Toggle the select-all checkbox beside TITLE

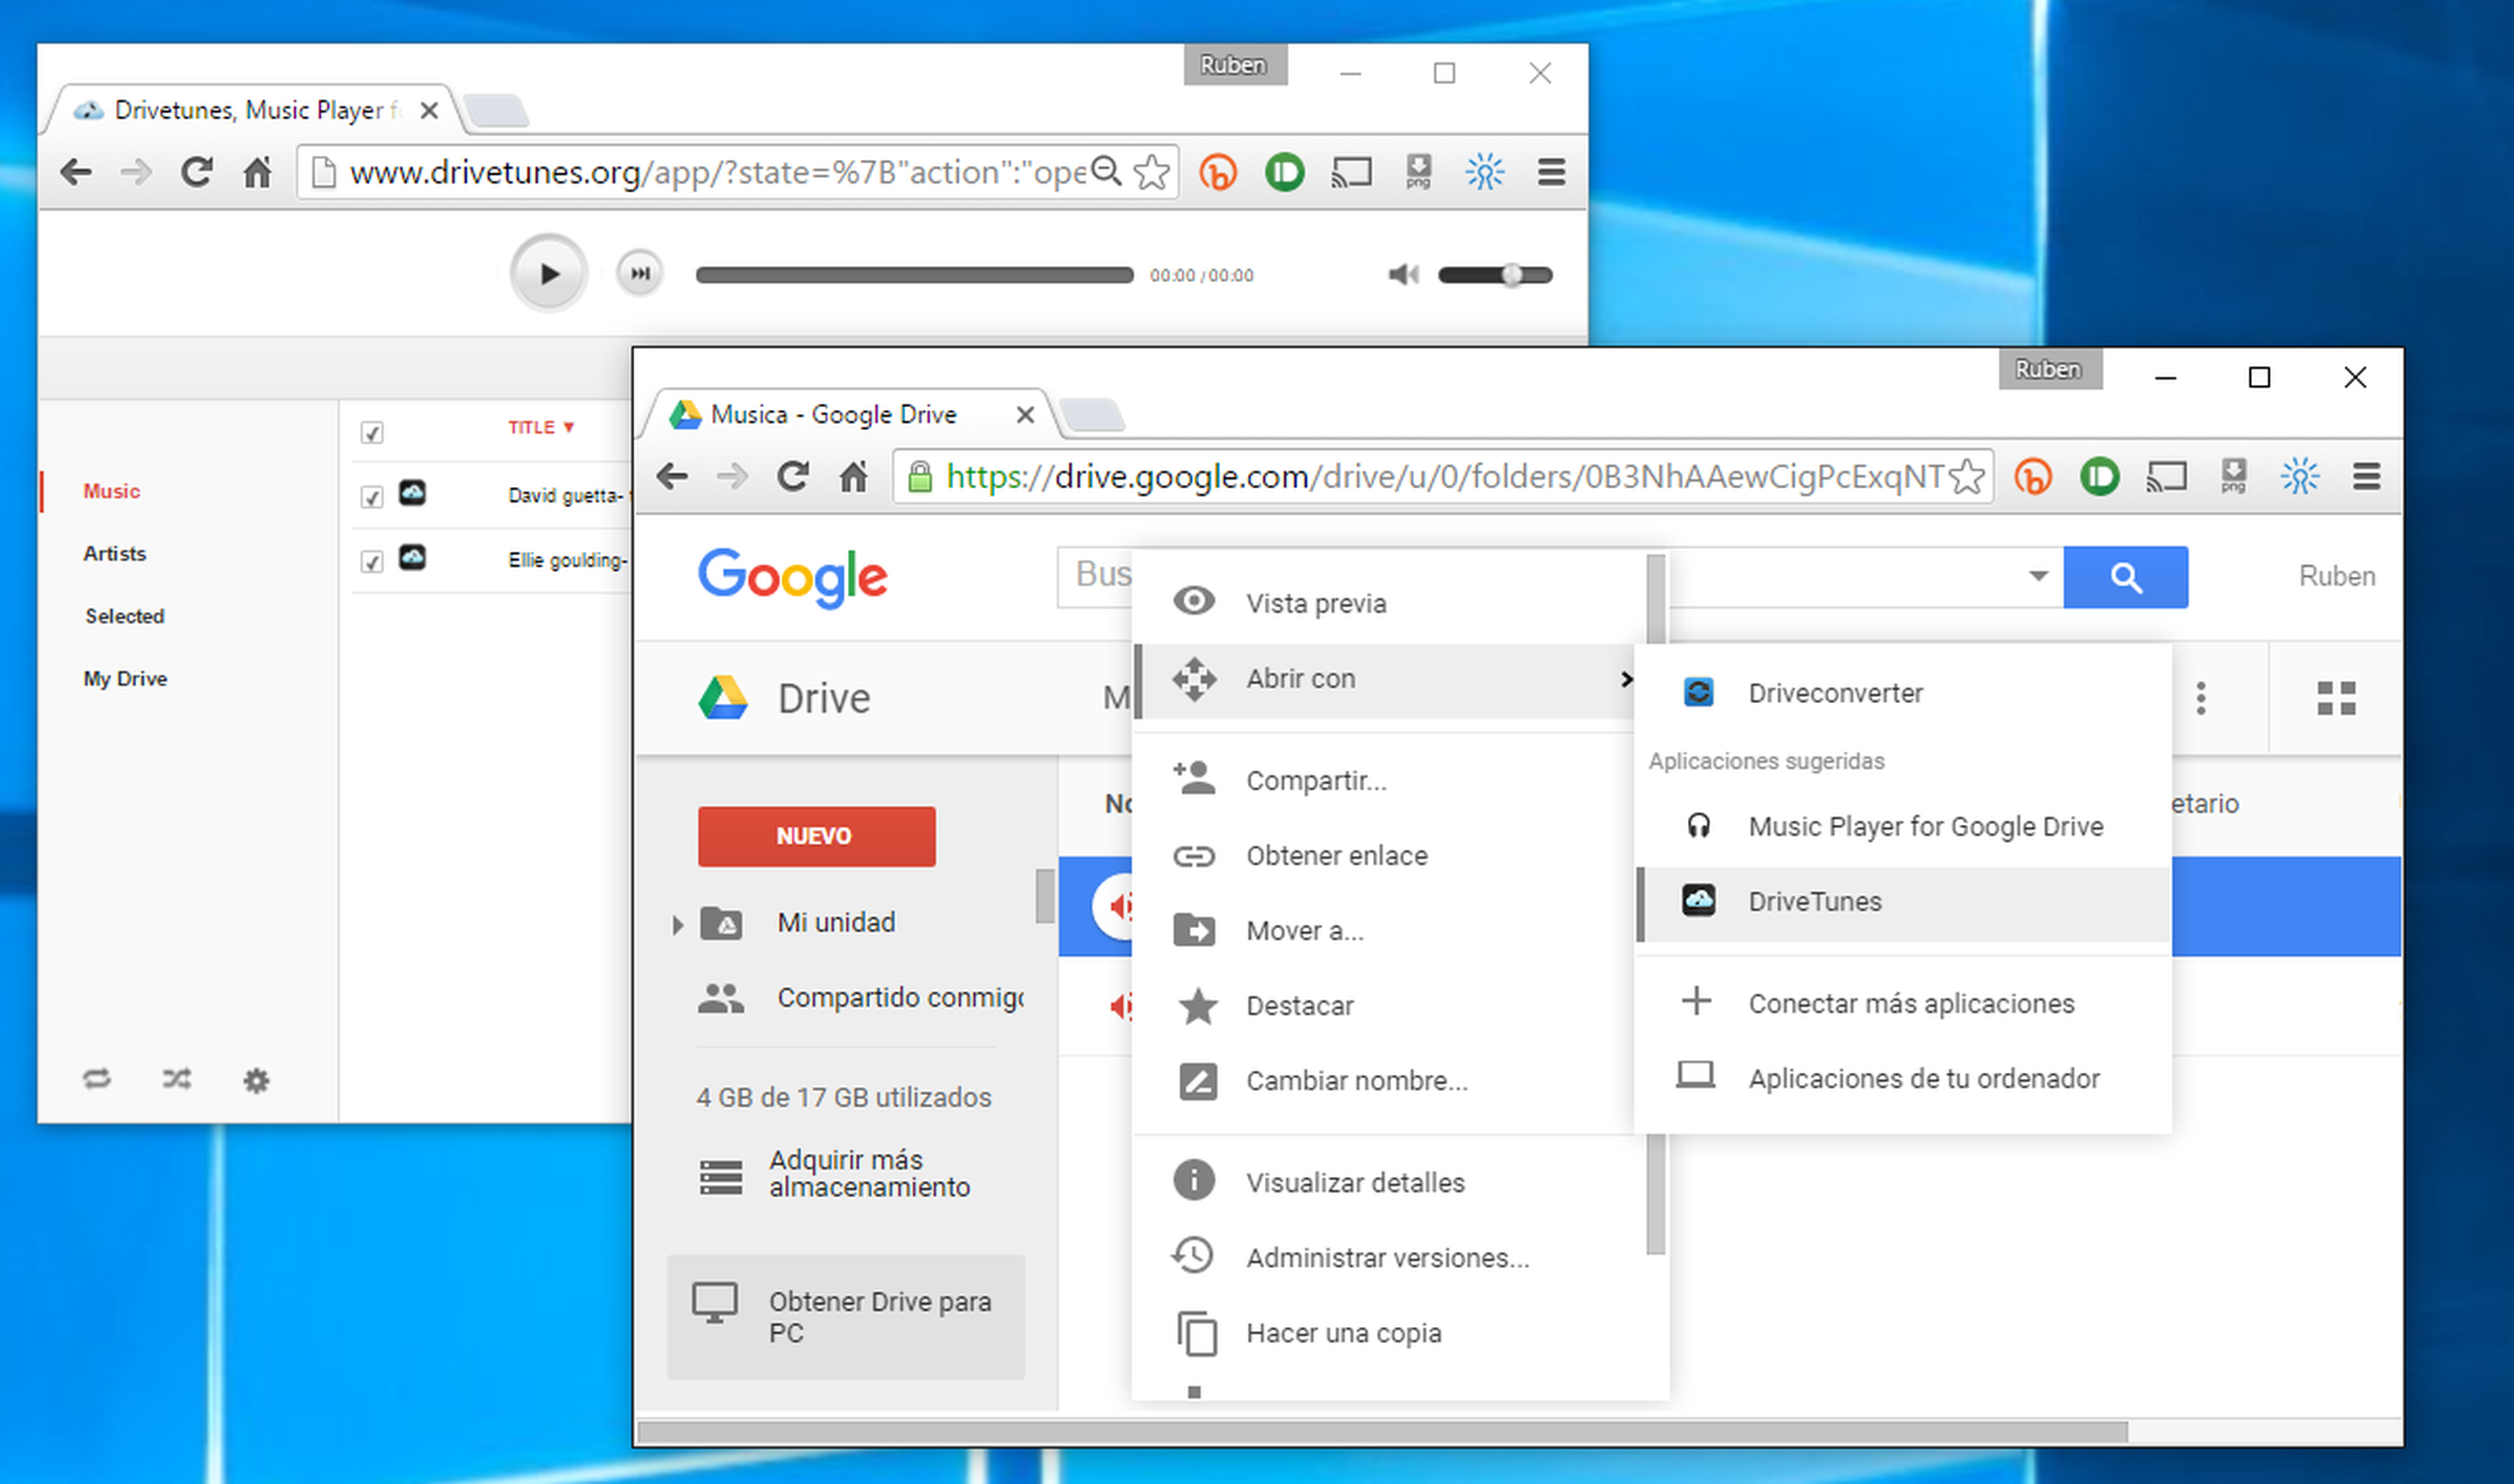[372, 432]
